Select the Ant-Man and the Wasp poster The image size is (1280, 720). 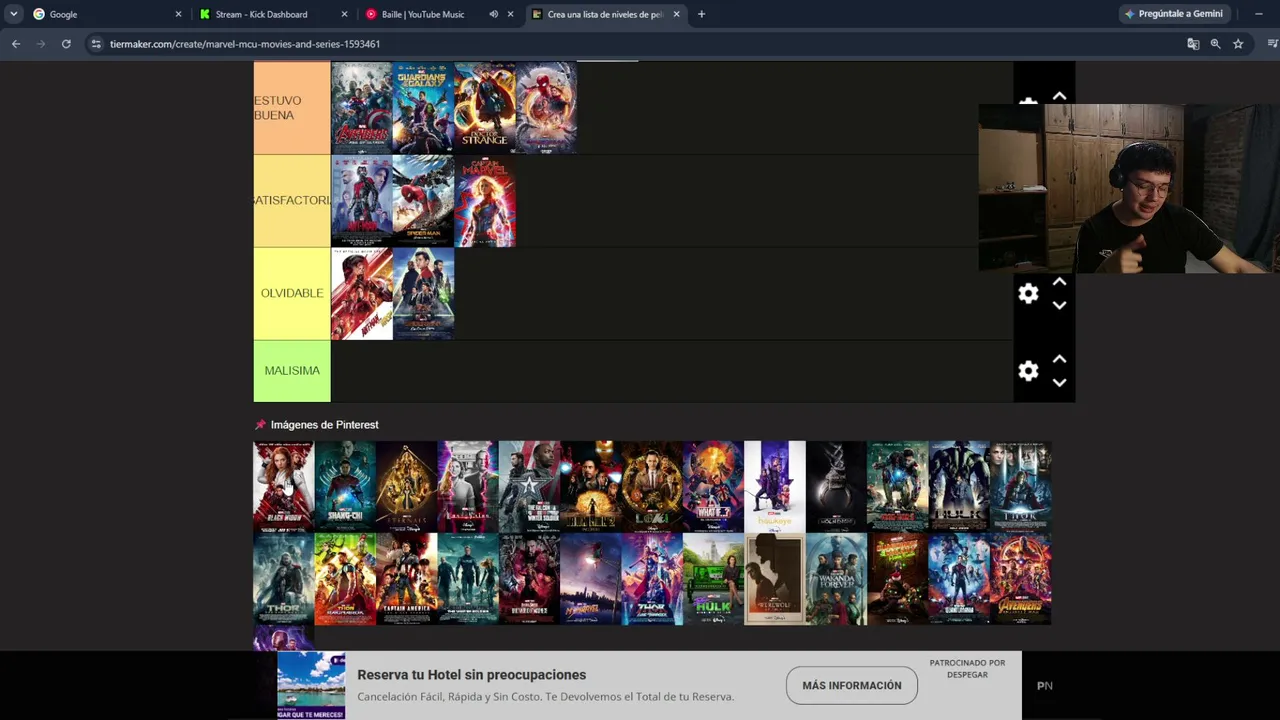(362, 294)
